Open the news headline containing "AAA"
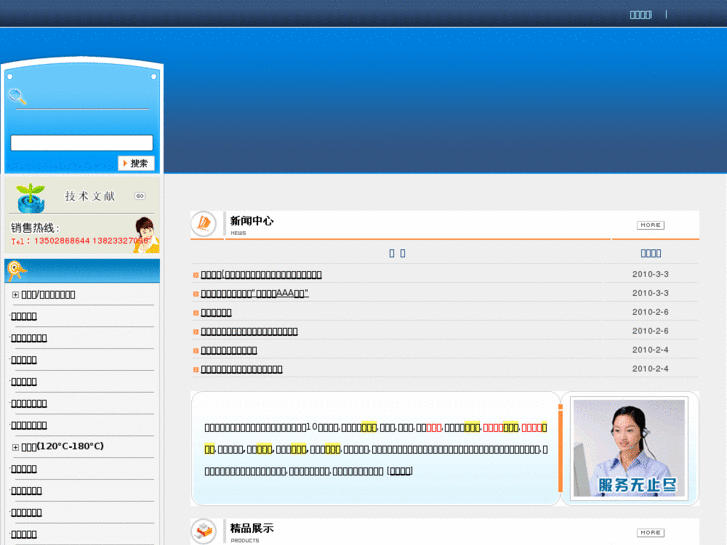Screen dimensions: 727x545 255,294
